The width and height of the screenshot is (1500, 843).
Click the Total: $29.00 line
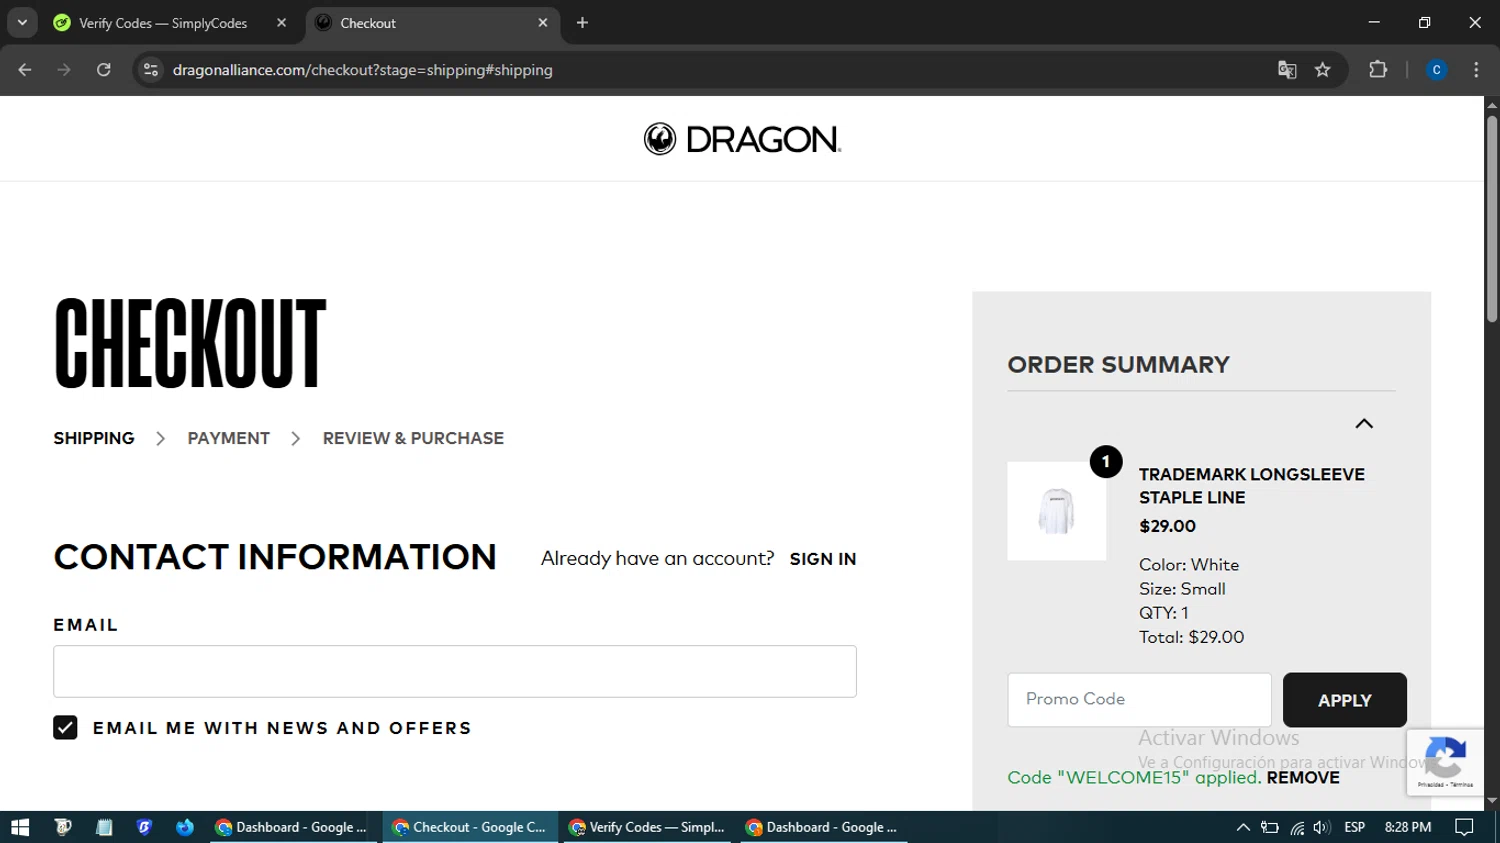[x=1191, y=637]
